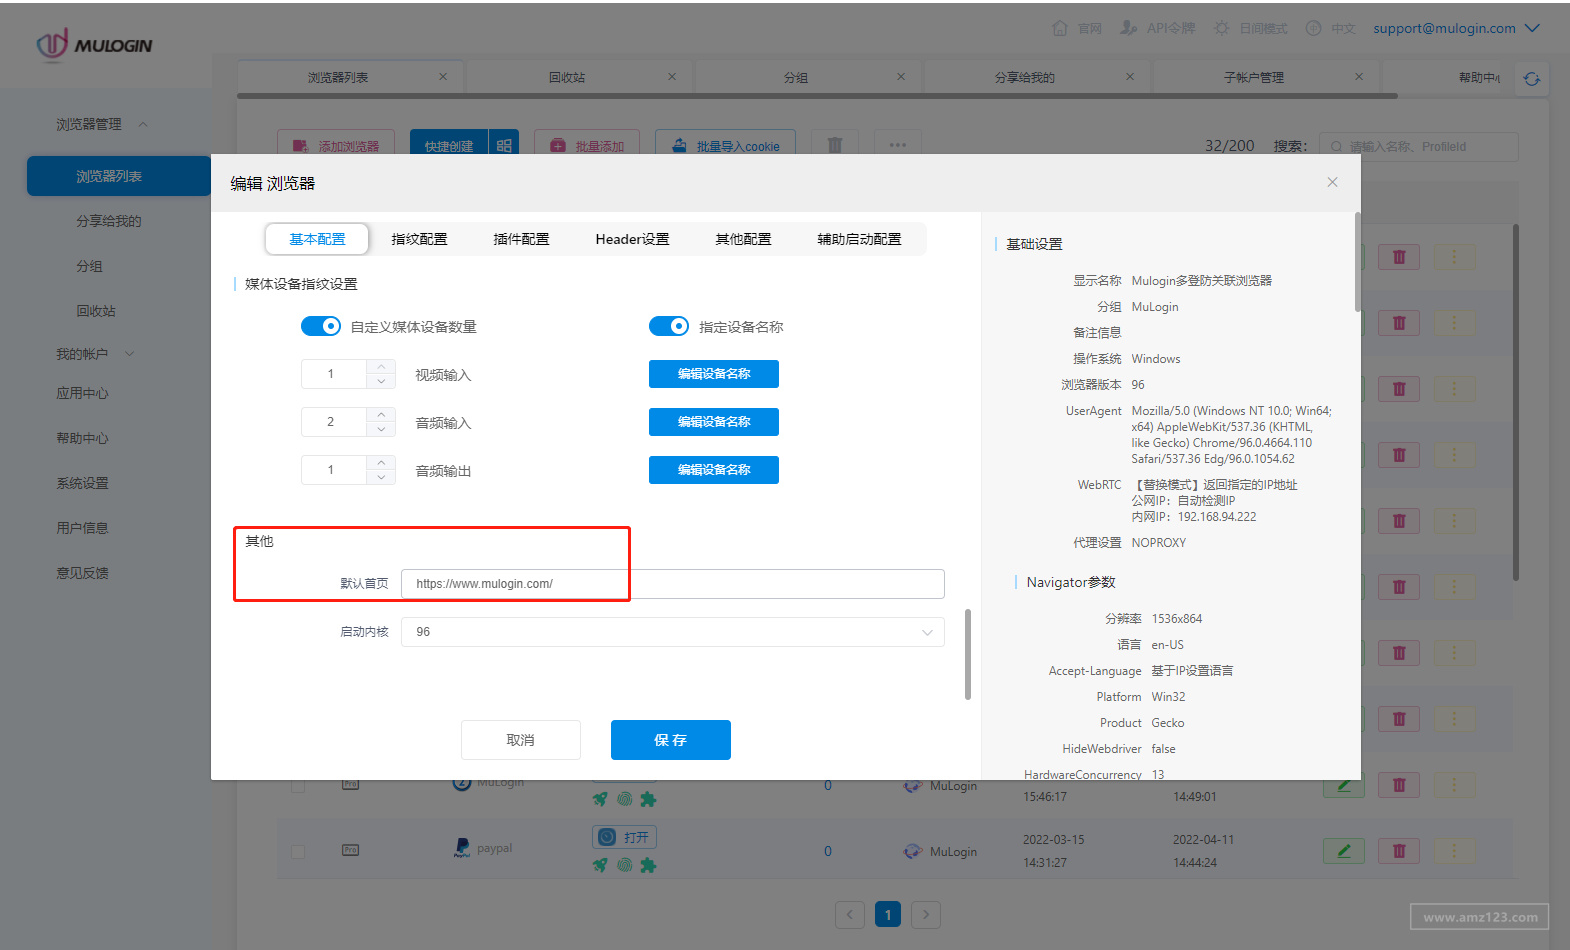Increase 音频输出 count
Viewport: 1570px width, 950px height.
tap(381, 463)
